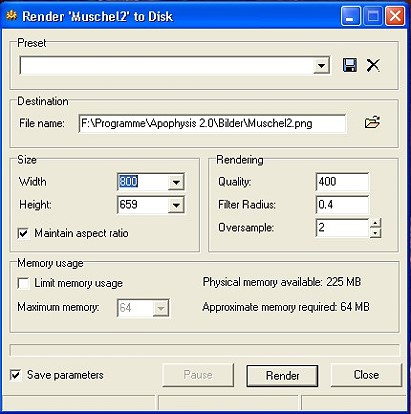The height and width of the screenshot is (414, 411).
Task: Click the Quality input field
Action: click(x=342, y=182)
